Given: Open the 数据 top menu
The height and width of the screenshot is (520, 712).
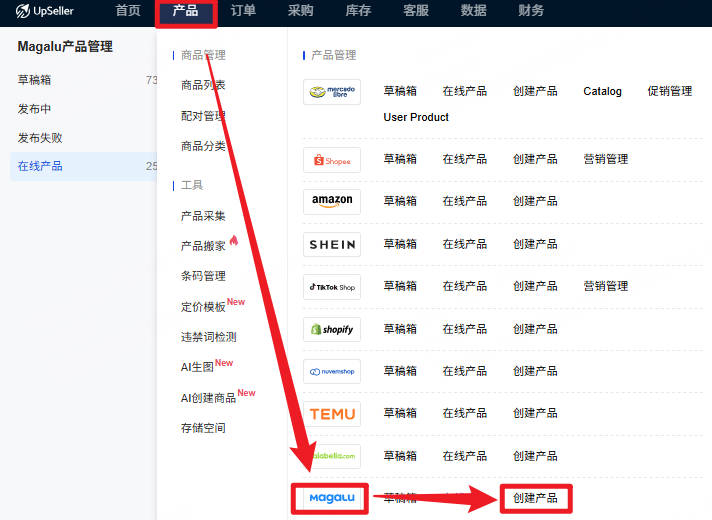Looking at the screenshot, I should click(474, 10).
